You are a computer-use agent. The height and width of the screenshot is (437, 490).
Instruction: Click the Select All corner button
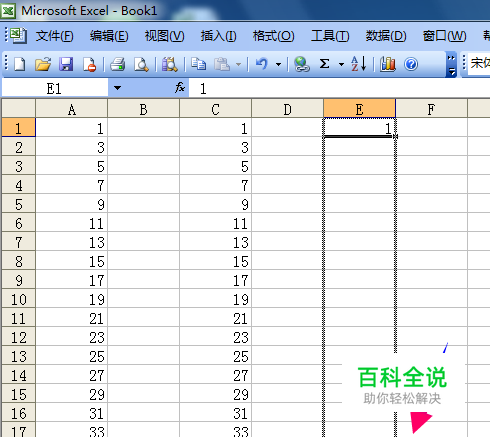(18, 108)
